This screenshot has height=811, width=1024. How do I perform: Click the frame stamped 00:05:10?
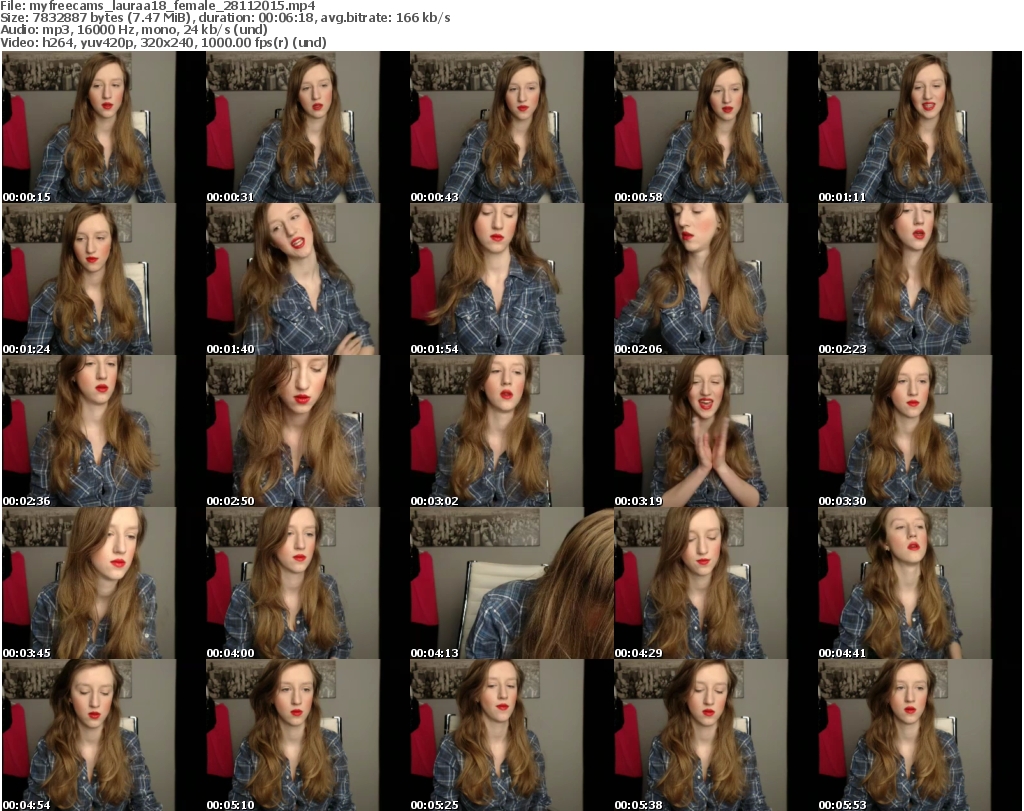point(307,735)
